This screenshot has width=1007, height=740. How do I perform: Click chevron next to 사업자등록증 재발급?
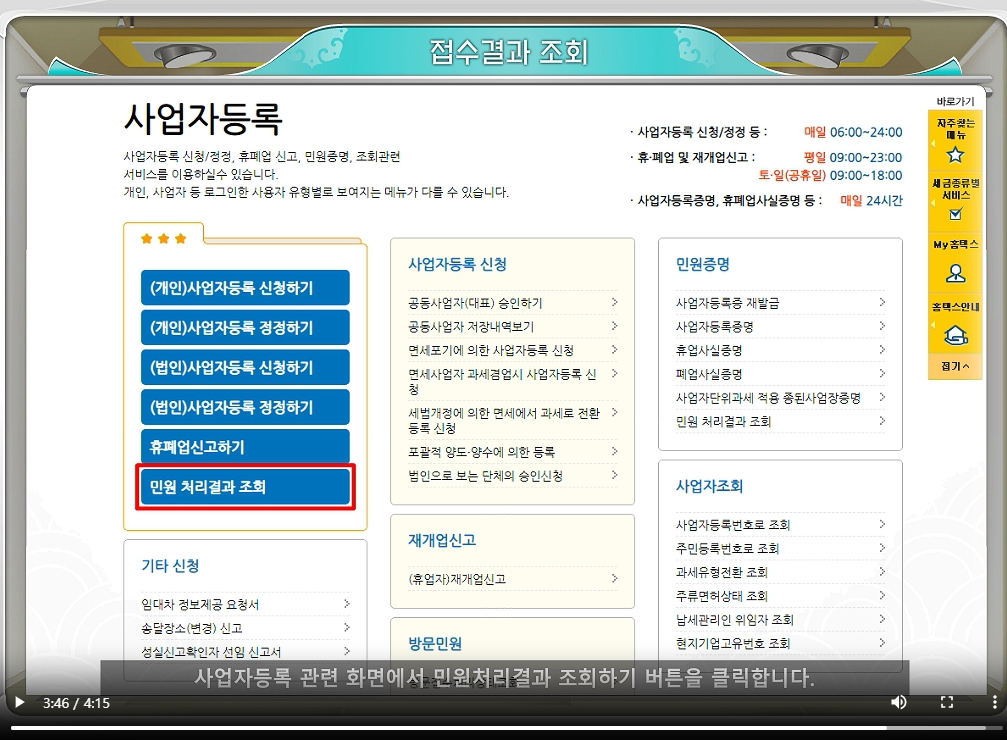click(882, 302)
